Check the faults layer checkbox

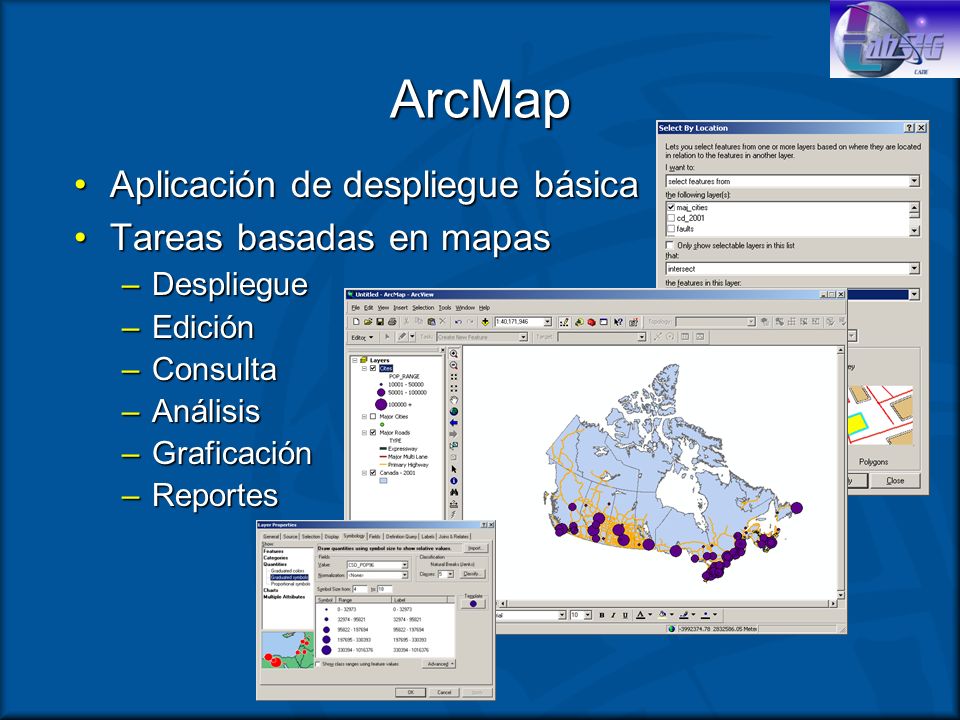coord(671,228)
